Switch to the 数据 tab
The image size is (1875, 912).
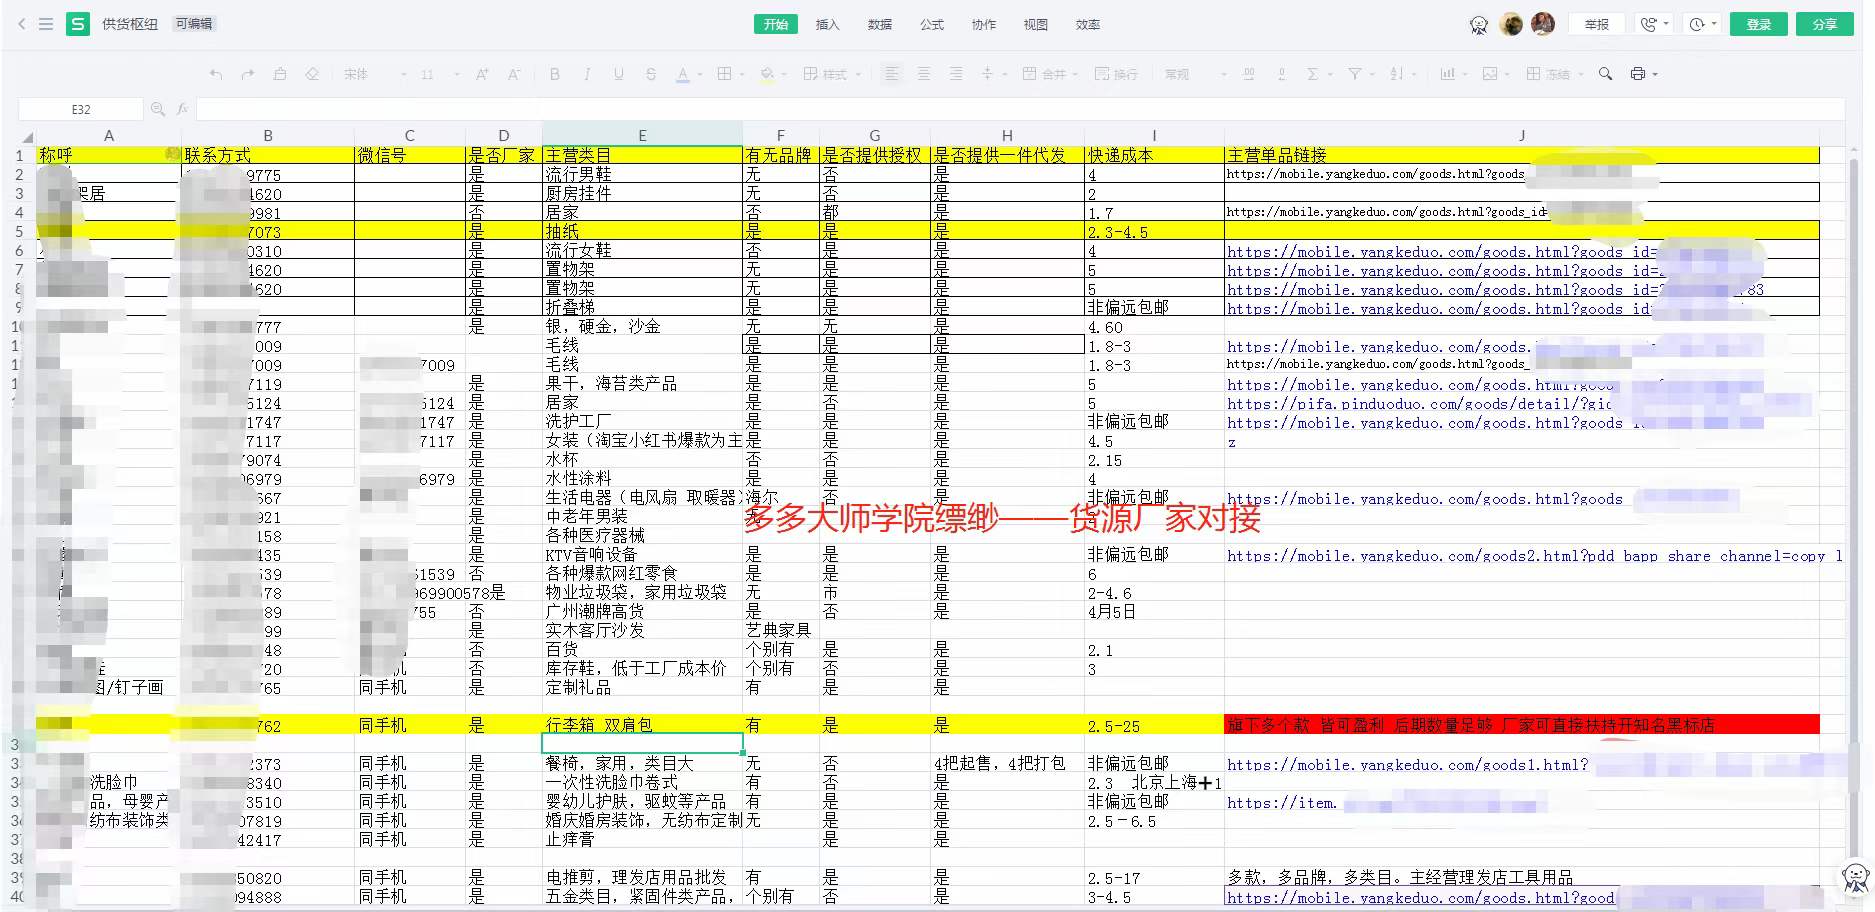(880, 24)
